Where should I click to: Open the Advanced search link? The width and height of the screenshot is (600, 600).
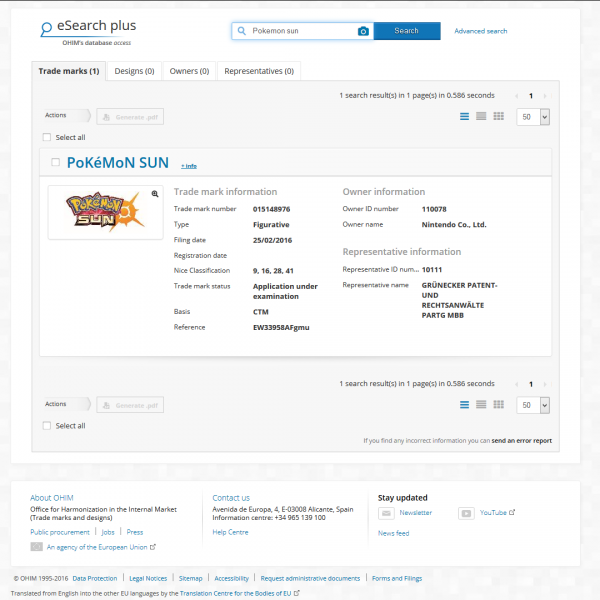click(x=480, y=31)
